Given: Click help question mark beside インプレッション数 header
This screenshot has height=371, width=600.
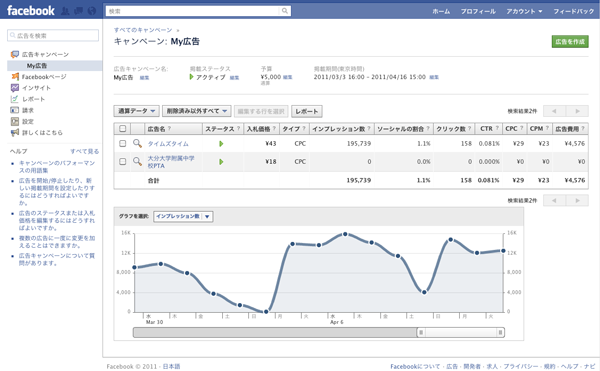Looking at the screenshot, I should click(369, 129).
